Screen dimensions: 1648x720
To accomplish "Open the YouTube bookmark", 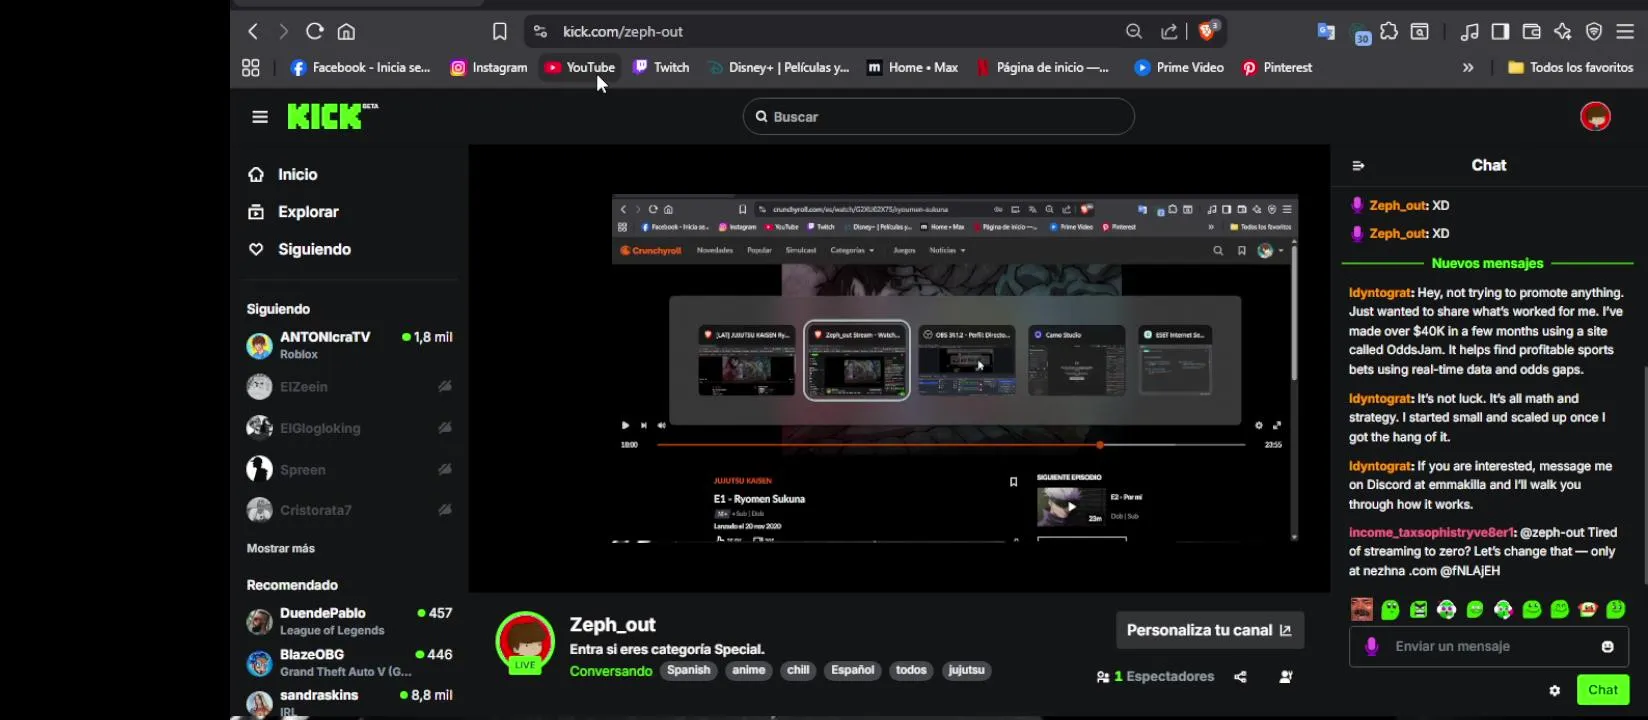I will tap(580, 68).
